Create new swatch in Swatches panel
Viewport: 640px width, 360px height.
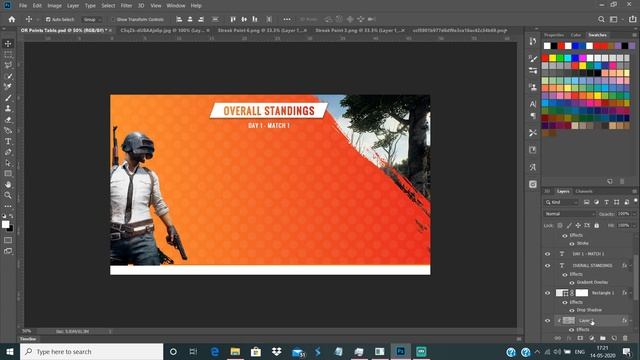610,181
